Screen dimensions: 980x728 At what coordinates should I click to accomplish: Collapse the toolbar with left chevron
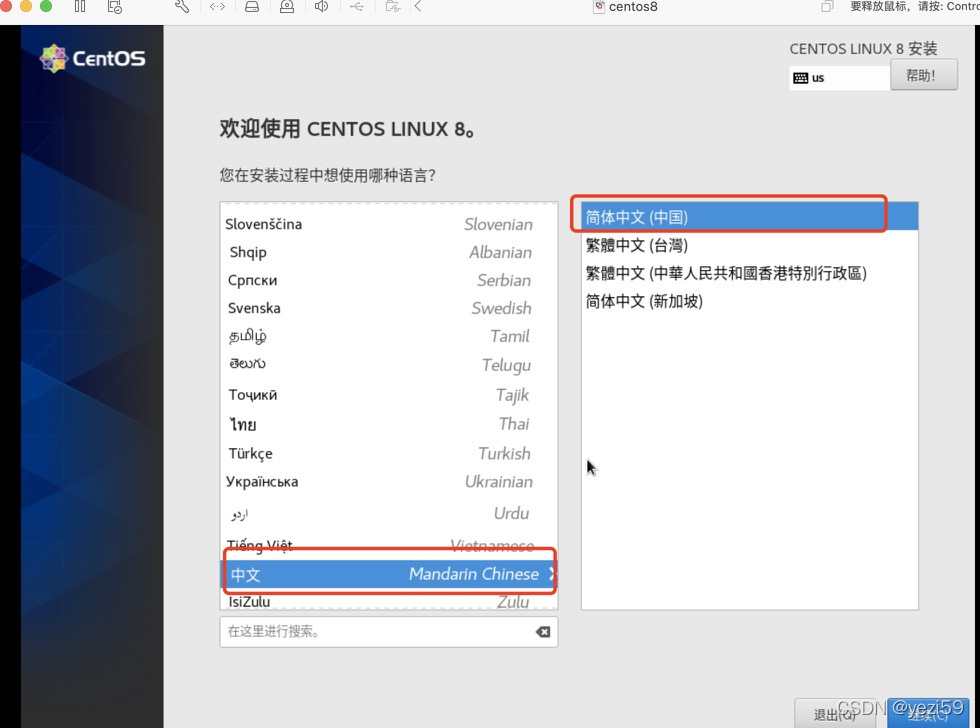(x=418, y=7)
